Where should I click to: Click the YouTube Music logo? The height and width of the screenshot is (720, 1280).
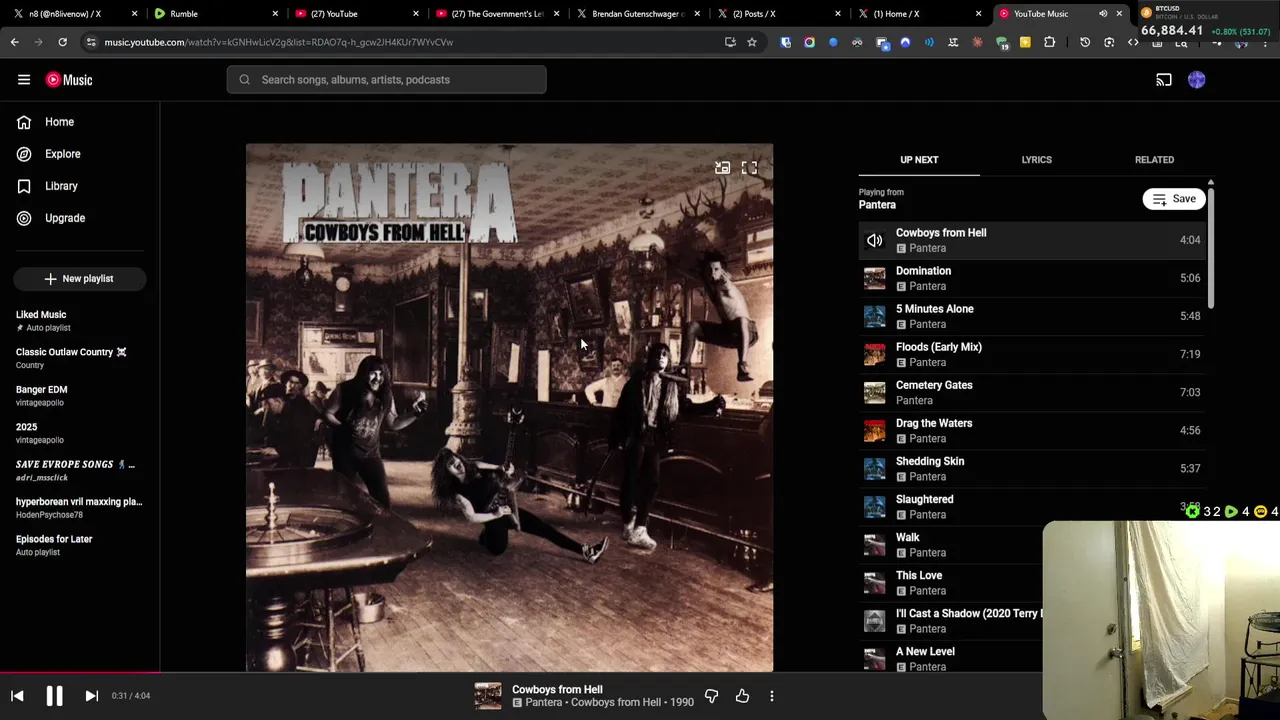pos(69,80)
